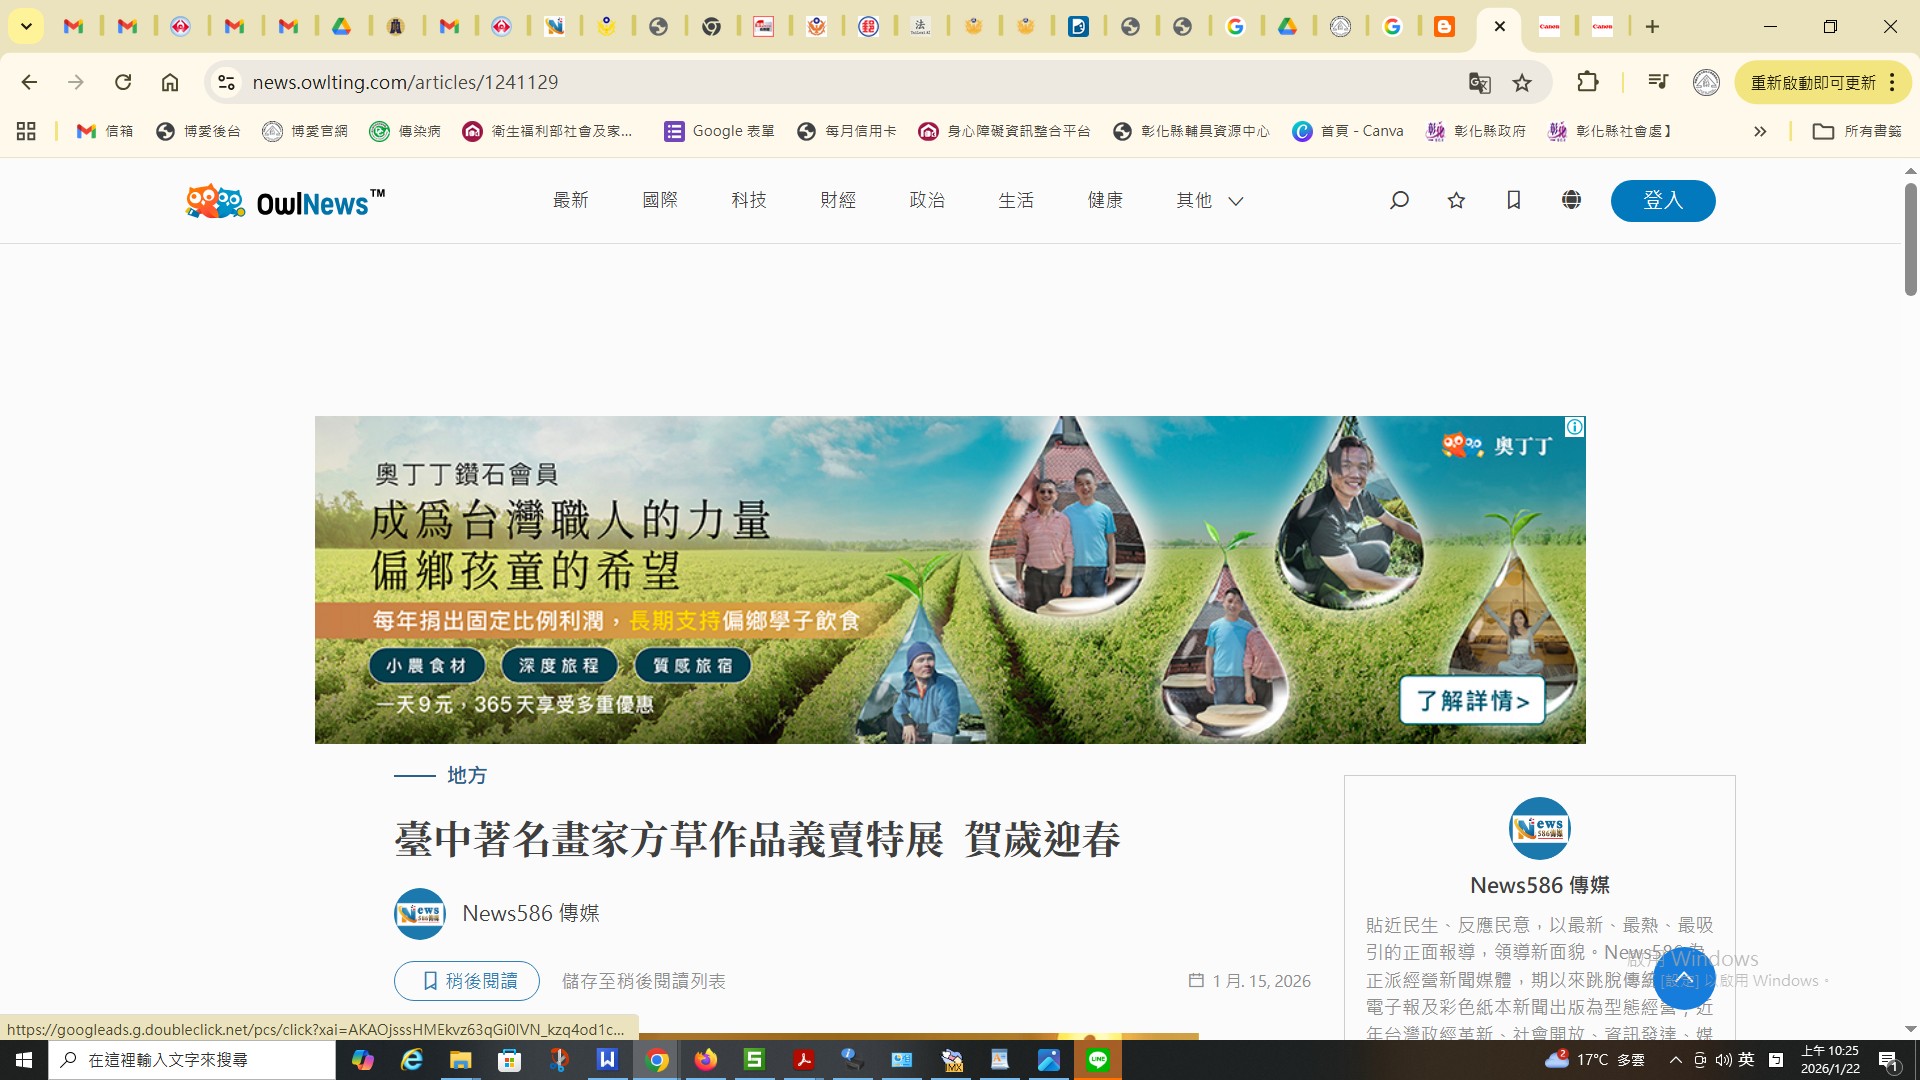
Task: Click the star favorites icon in site header
Action: 1456,200
